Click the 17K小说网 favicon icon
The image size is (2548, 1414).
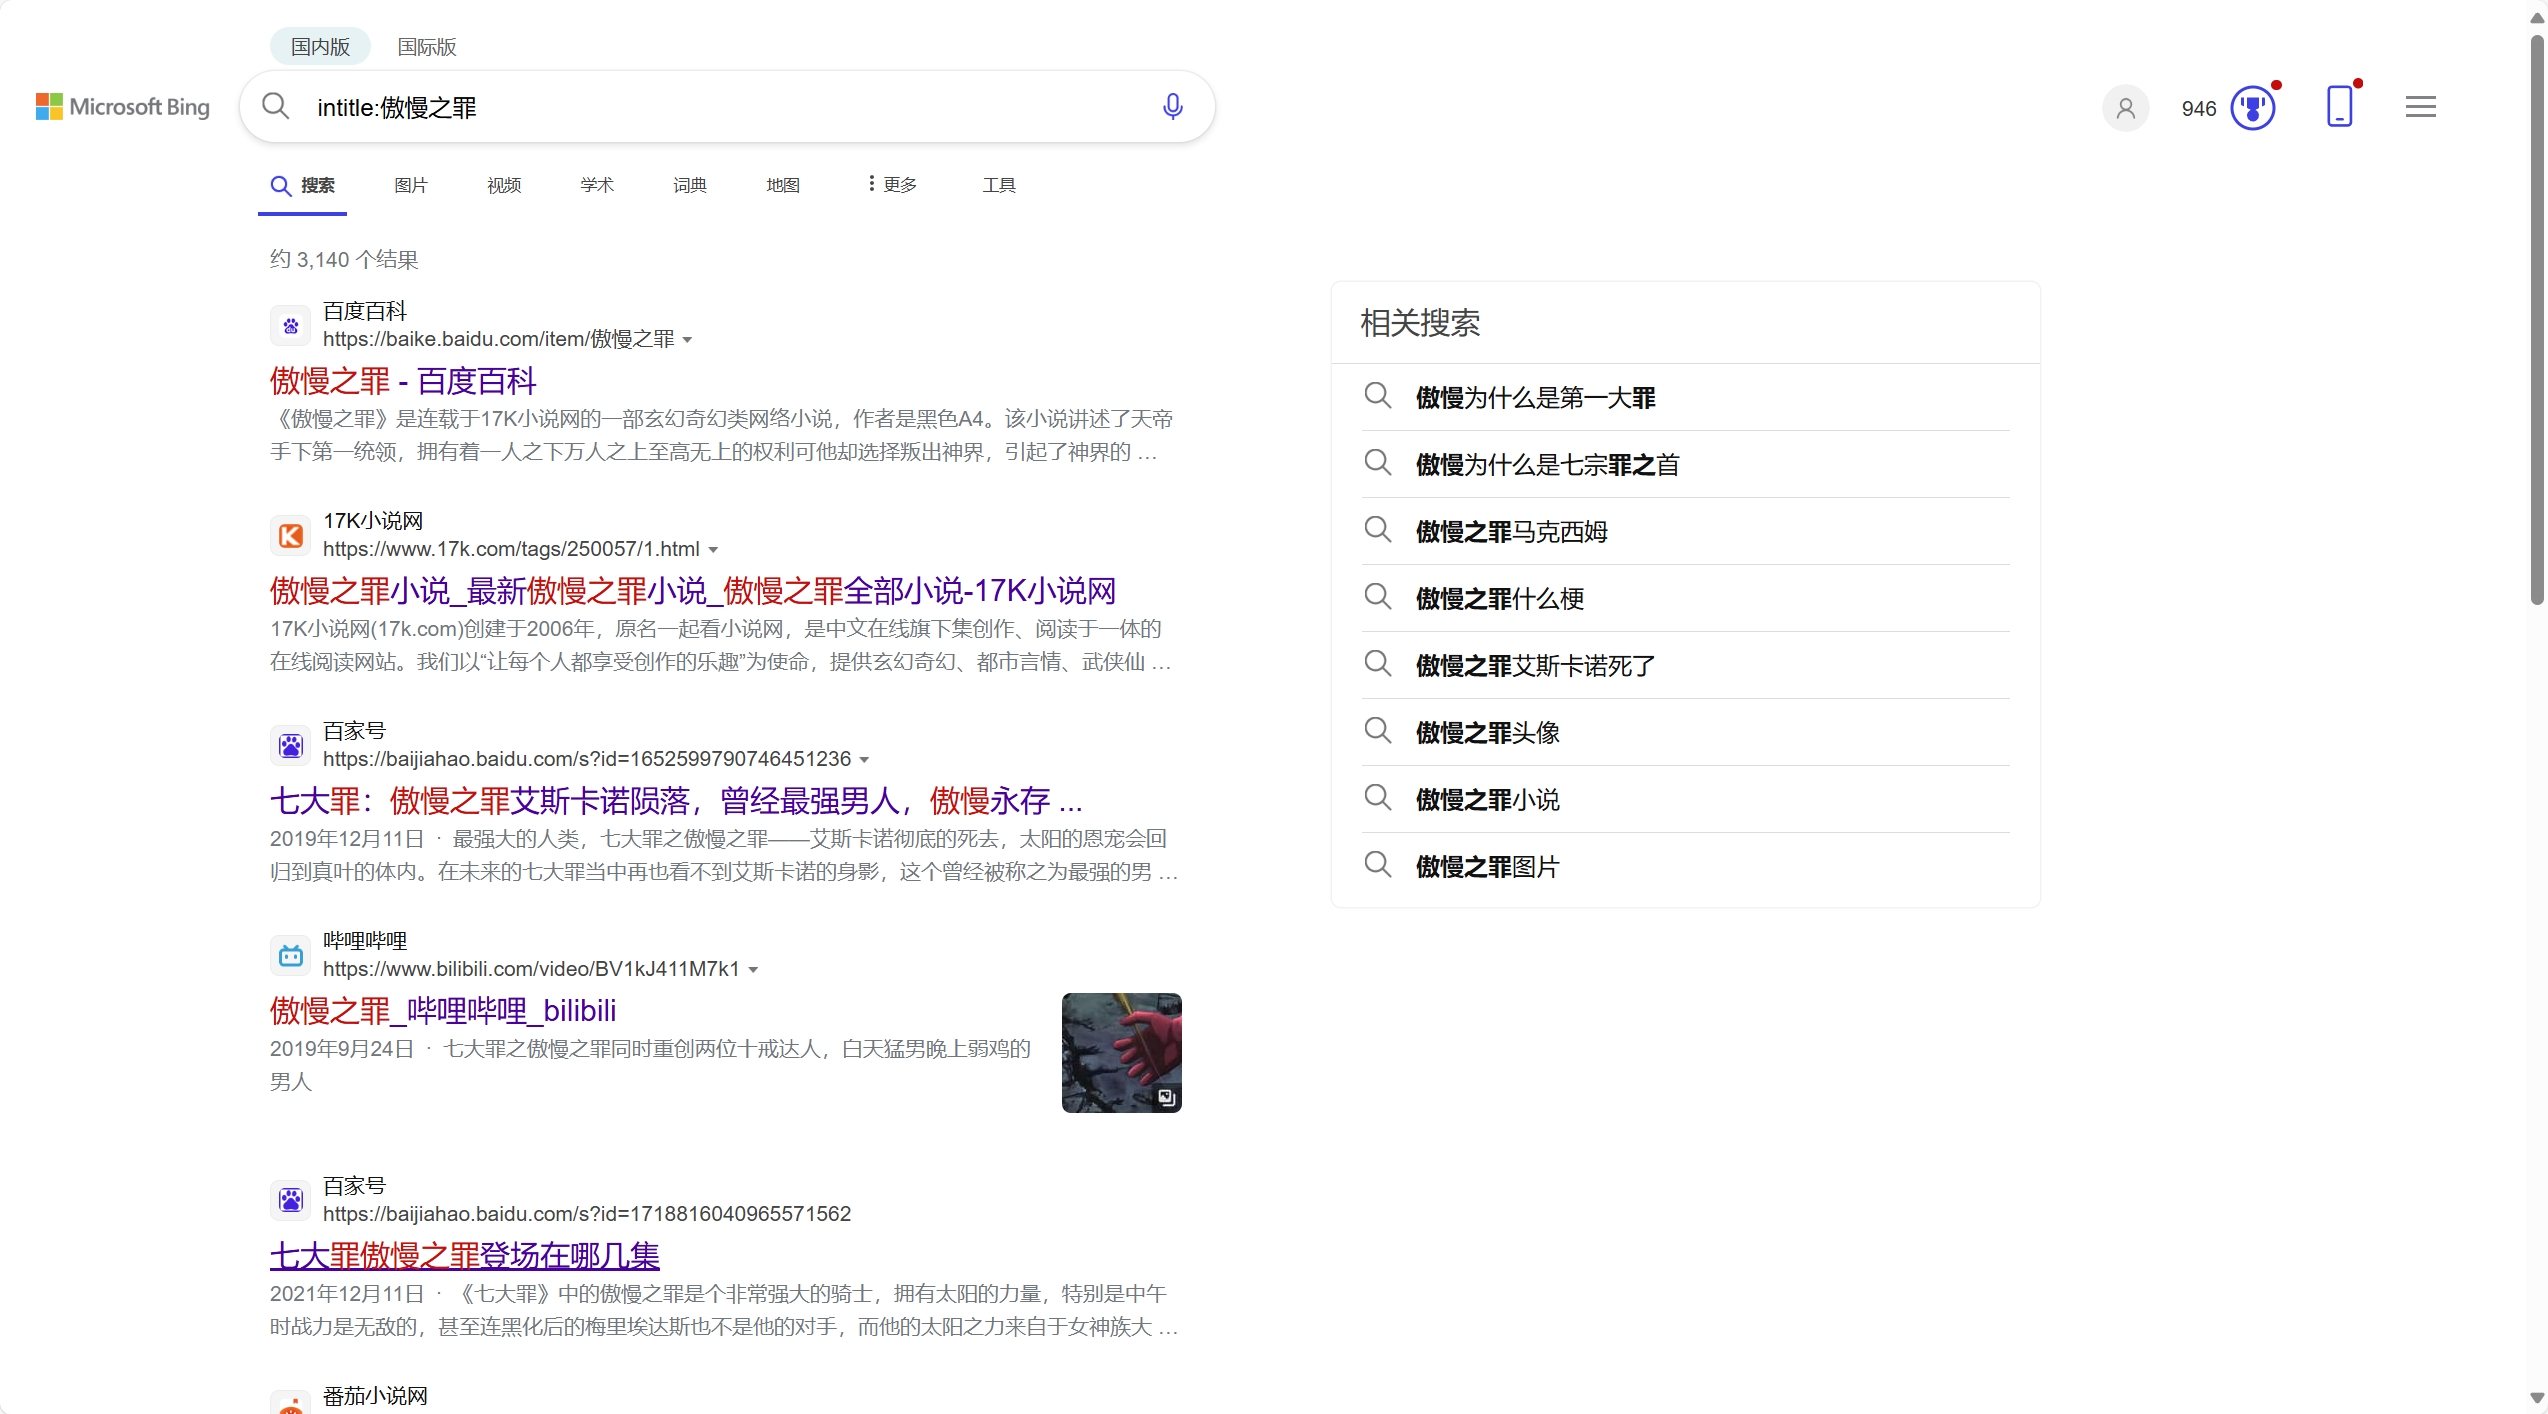point(290,536)
